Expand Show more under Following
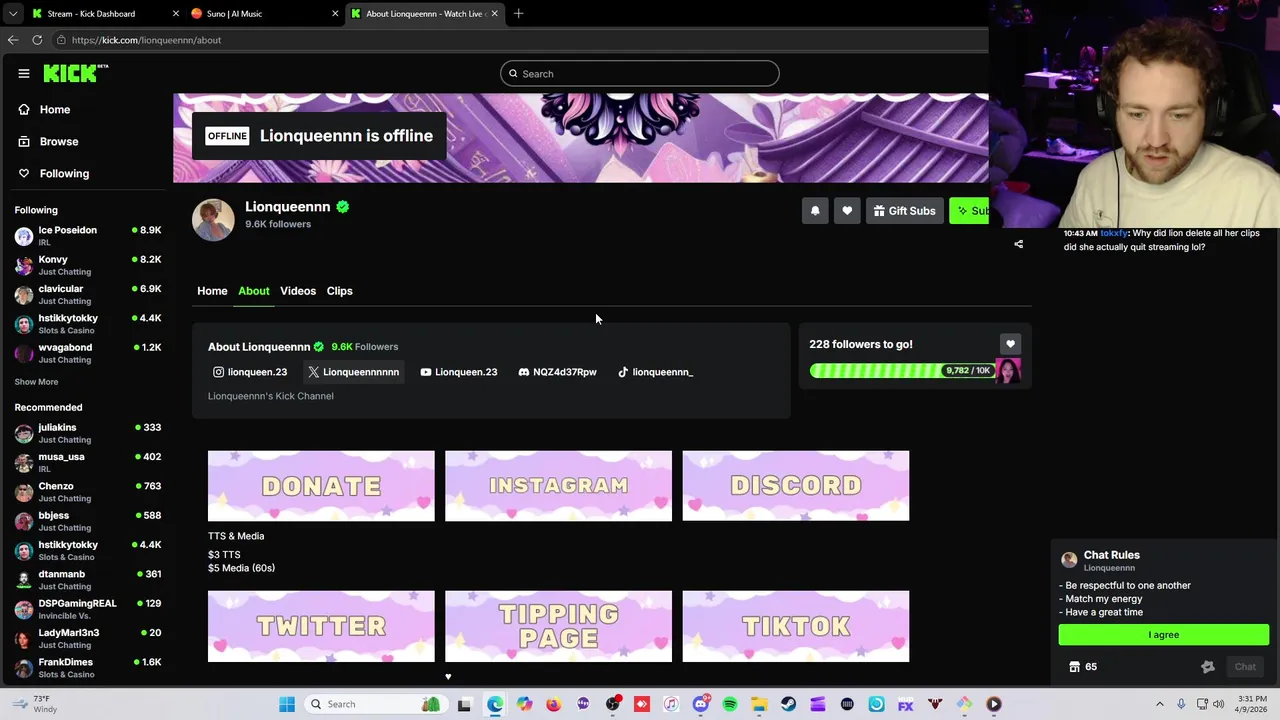 pyautogui.click(x=36, y=382)
